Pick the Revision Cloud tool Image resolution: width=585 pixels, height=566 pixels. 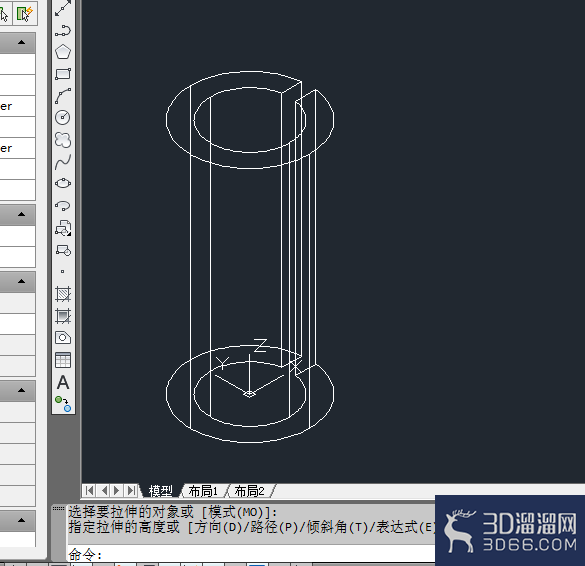tap(63, 140)
